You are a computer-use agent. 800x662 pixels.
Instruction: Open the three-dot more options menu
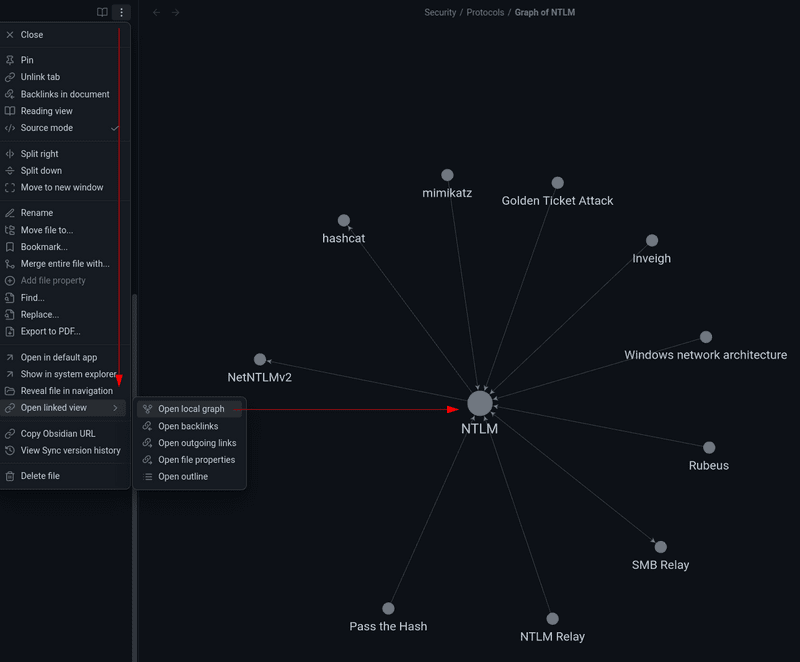[x=121, y=13]
